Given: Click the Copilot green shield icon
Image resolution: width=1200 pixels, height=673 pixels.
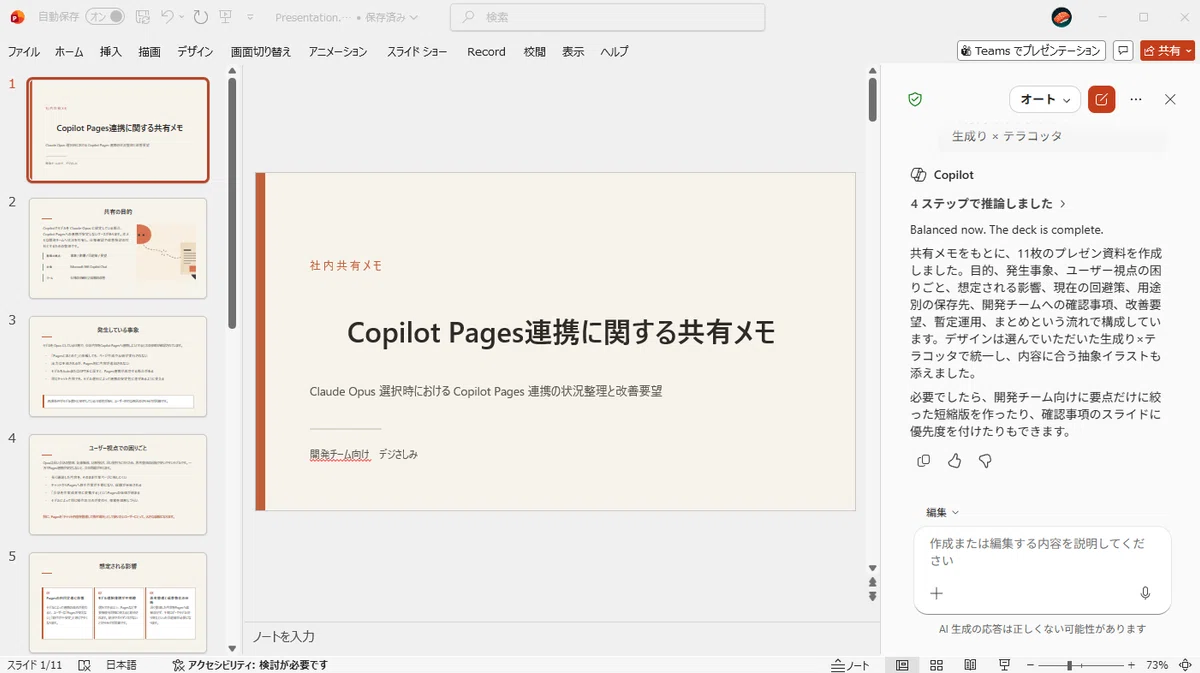Looking at the screenshot, I should [x=914, y=99].
